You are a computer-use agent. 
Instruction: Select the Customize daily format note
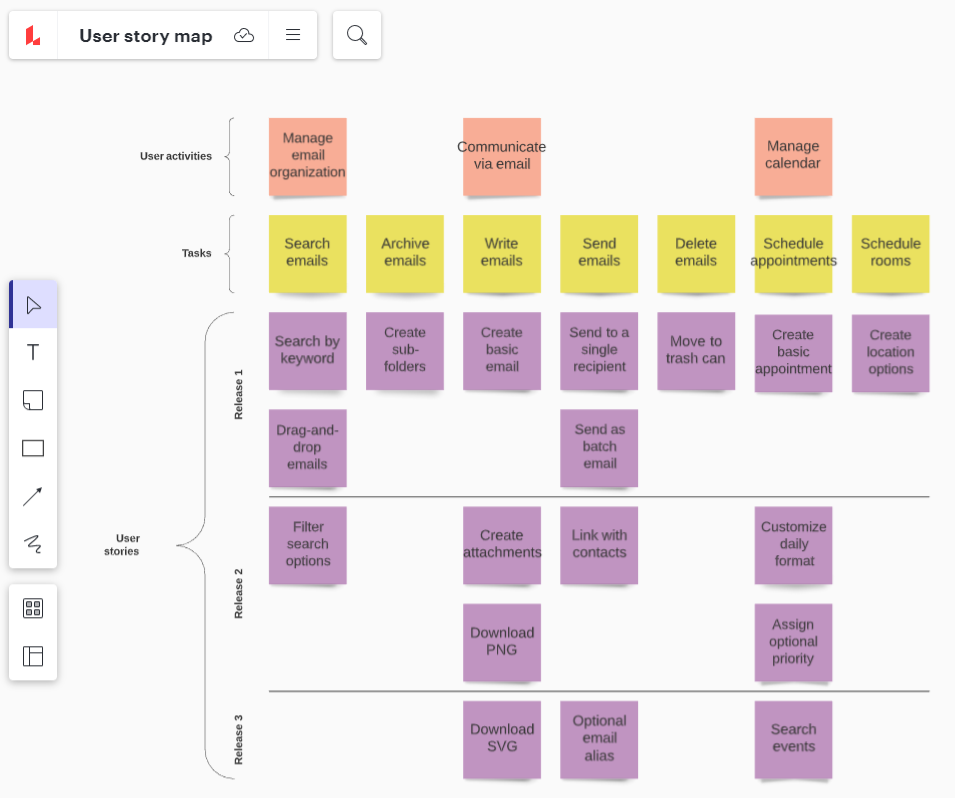pos(793,545)
